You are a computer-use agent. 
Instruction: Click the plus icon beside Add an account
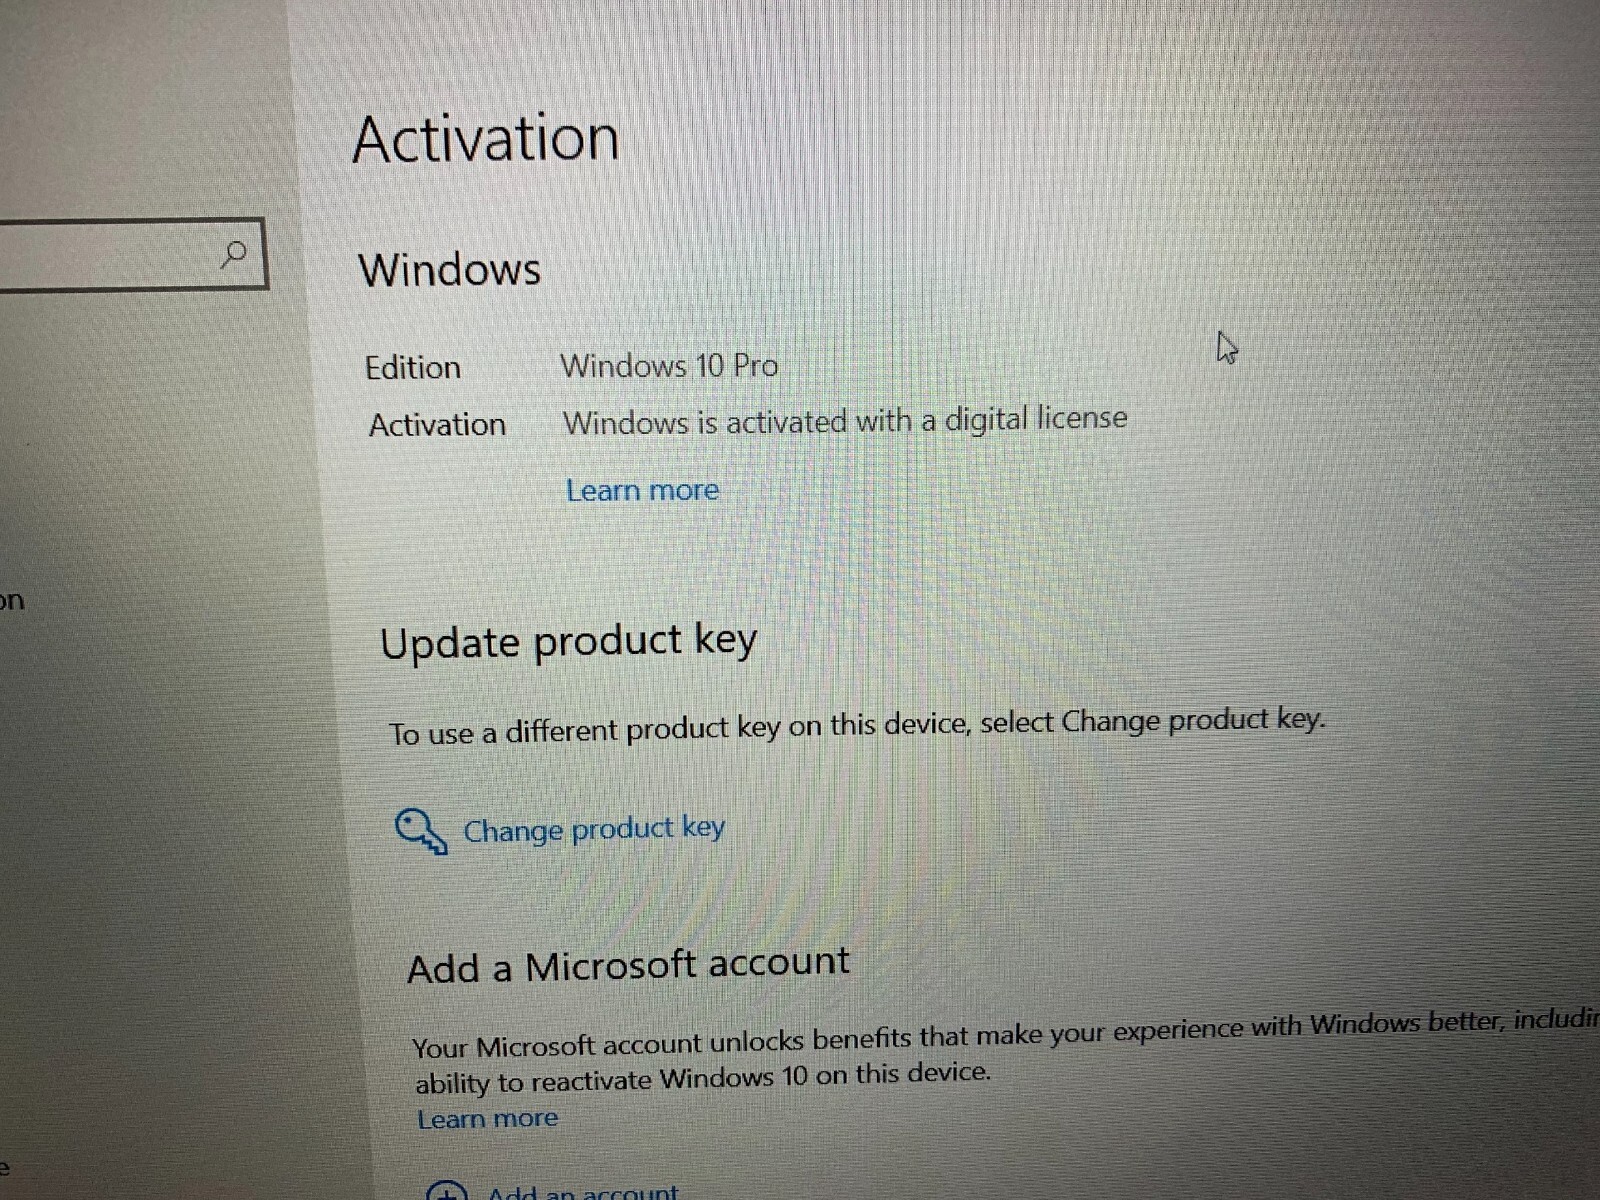(x=446, y=1191)
